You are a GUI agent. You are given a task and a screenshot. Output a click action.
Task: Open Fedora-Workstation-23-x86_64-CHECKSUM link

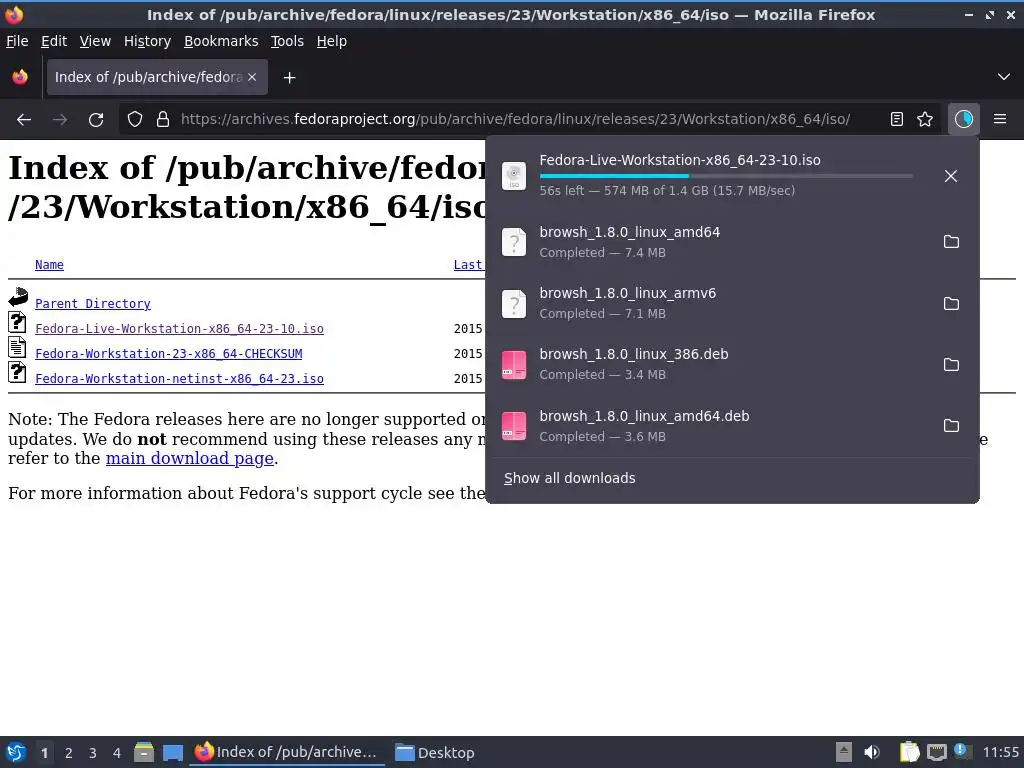click(168, 353)
